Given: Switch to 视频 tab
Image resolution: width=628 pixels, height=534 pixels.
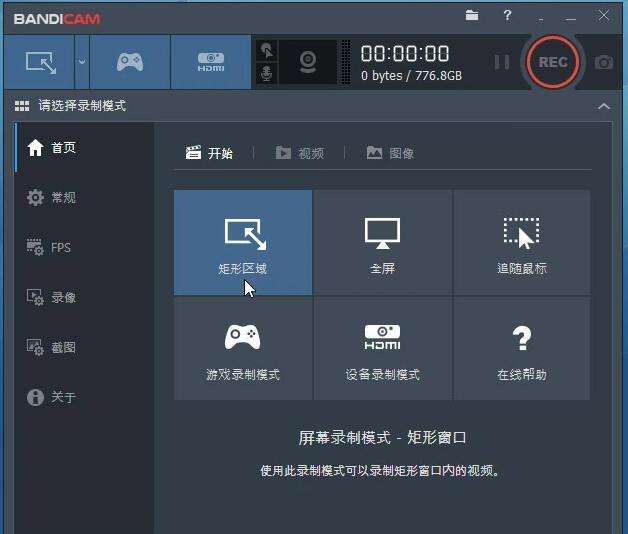Looking at the screenshot, I should [x=300, y=153].
